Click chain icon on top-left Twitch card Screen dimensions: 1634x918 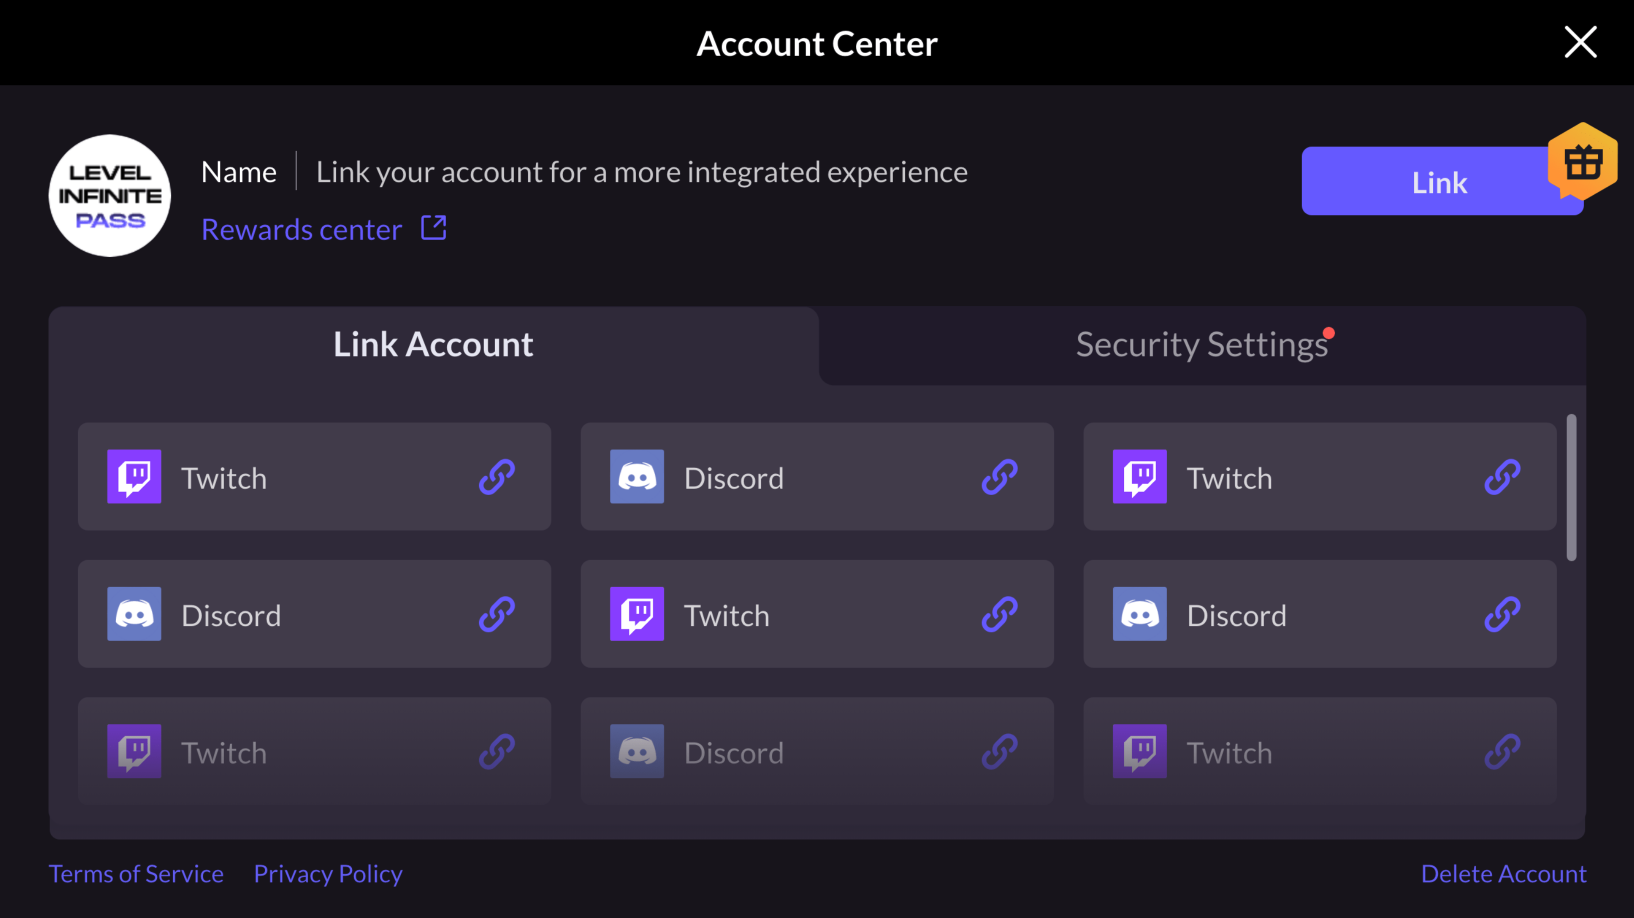coord(496,477)
